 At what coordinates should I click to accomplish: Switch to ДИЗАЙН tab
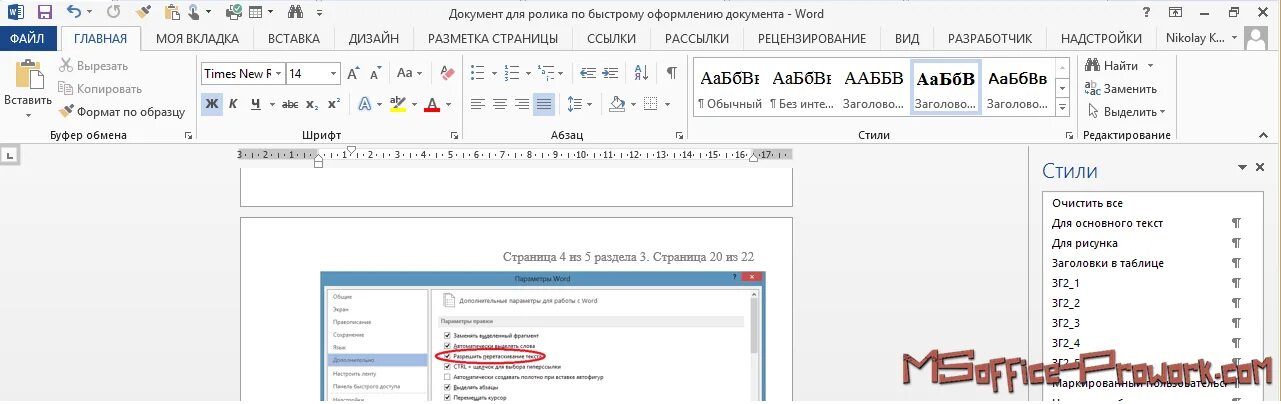pyautogui.click(x=374, y=39)
